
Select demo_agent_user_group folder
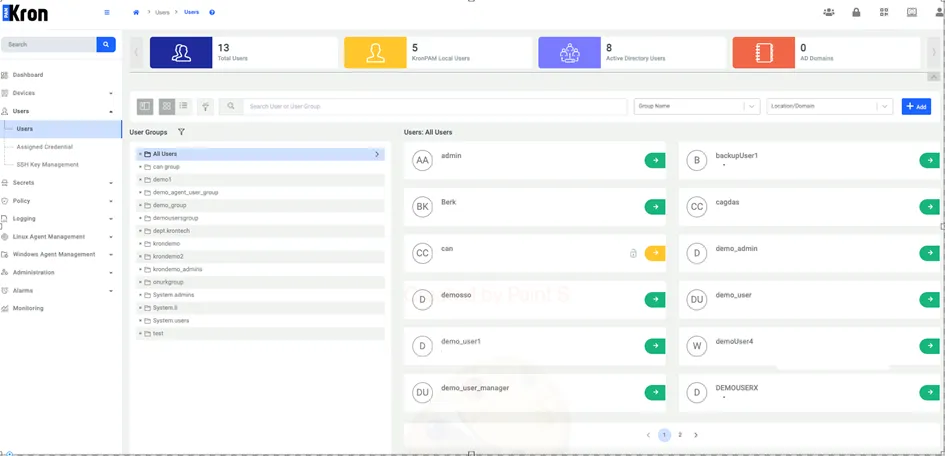[x=260, y=193]
